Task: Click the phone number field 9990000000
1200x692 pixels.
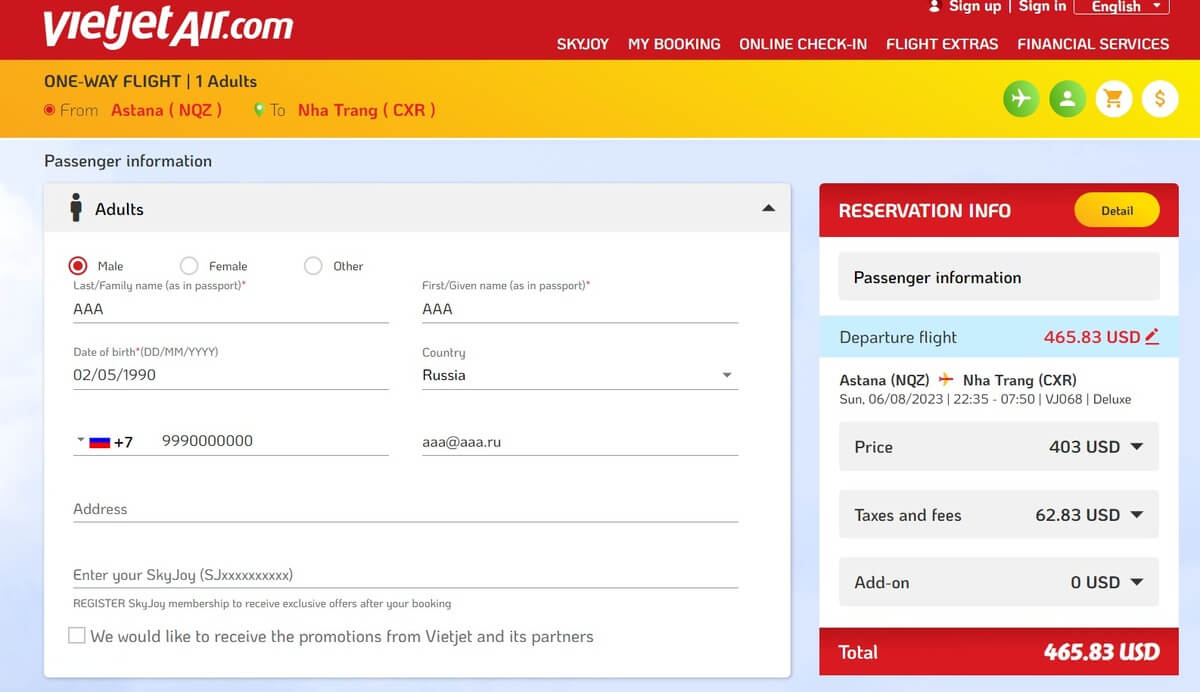Action: click(275, 441)
